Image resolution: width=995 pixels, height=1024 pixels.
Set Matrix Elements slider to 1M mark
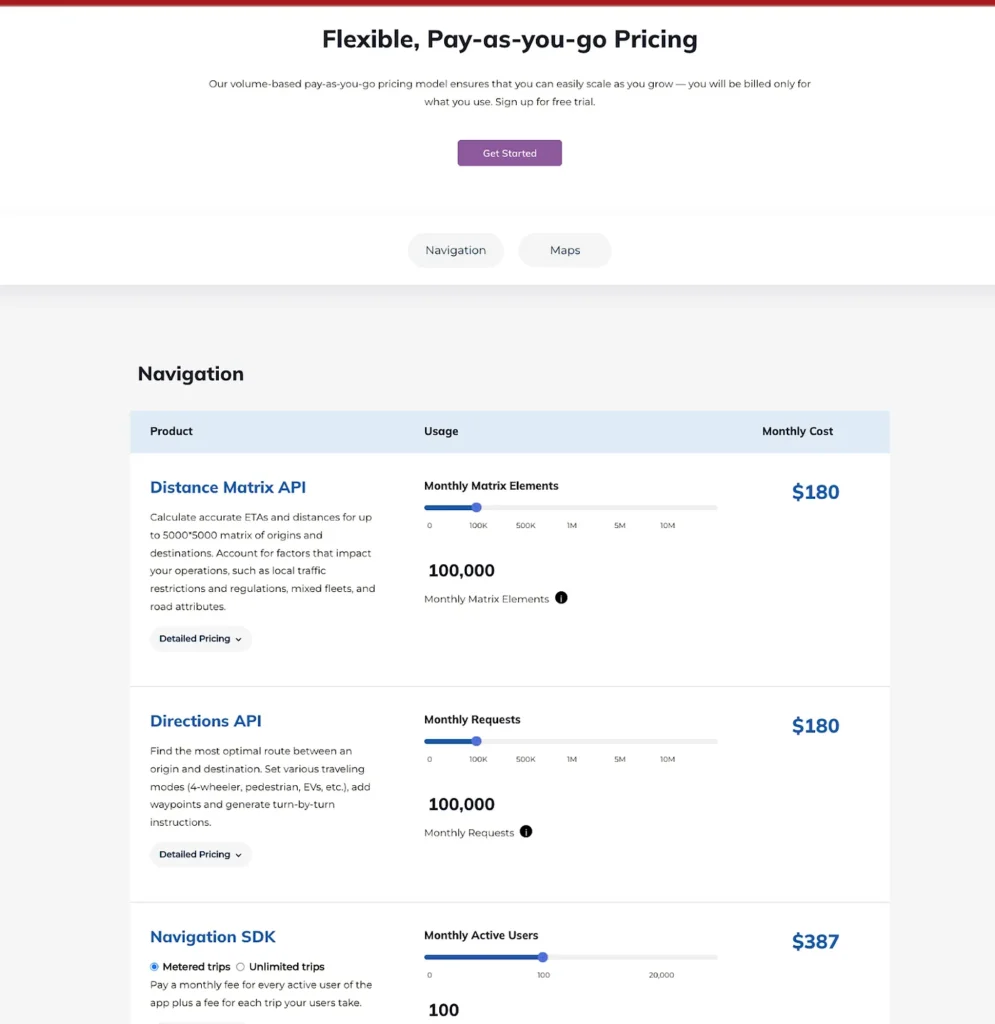point(572,507)
